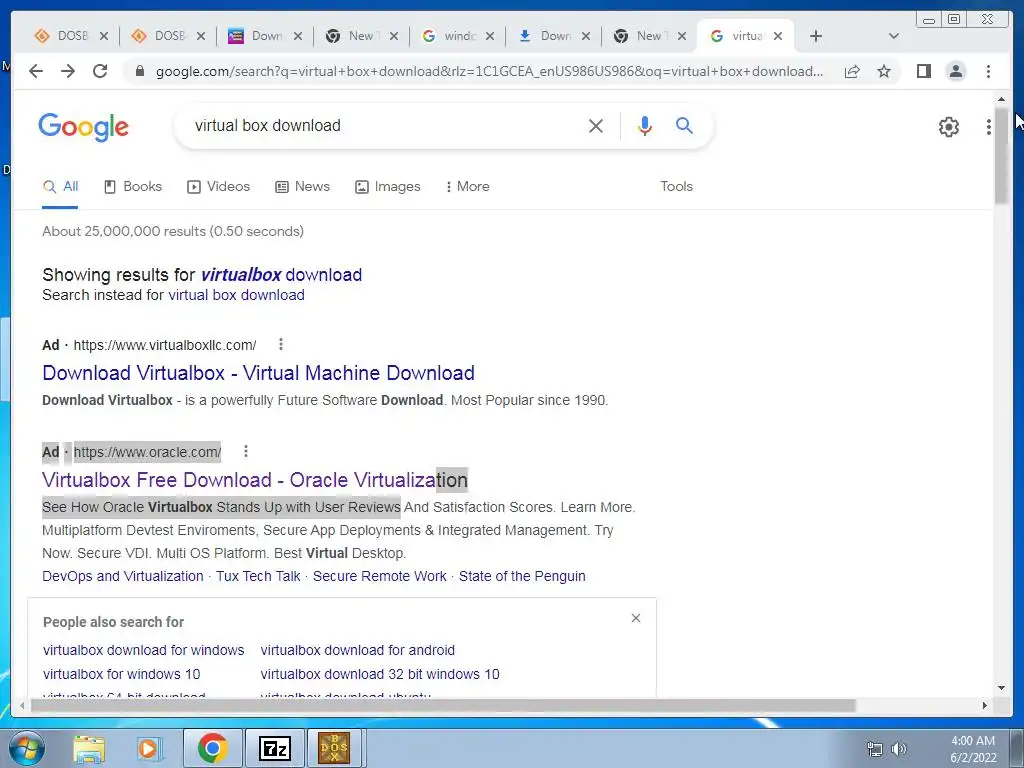
Task: Select the Videos results tab
Action: pos(218,186)
